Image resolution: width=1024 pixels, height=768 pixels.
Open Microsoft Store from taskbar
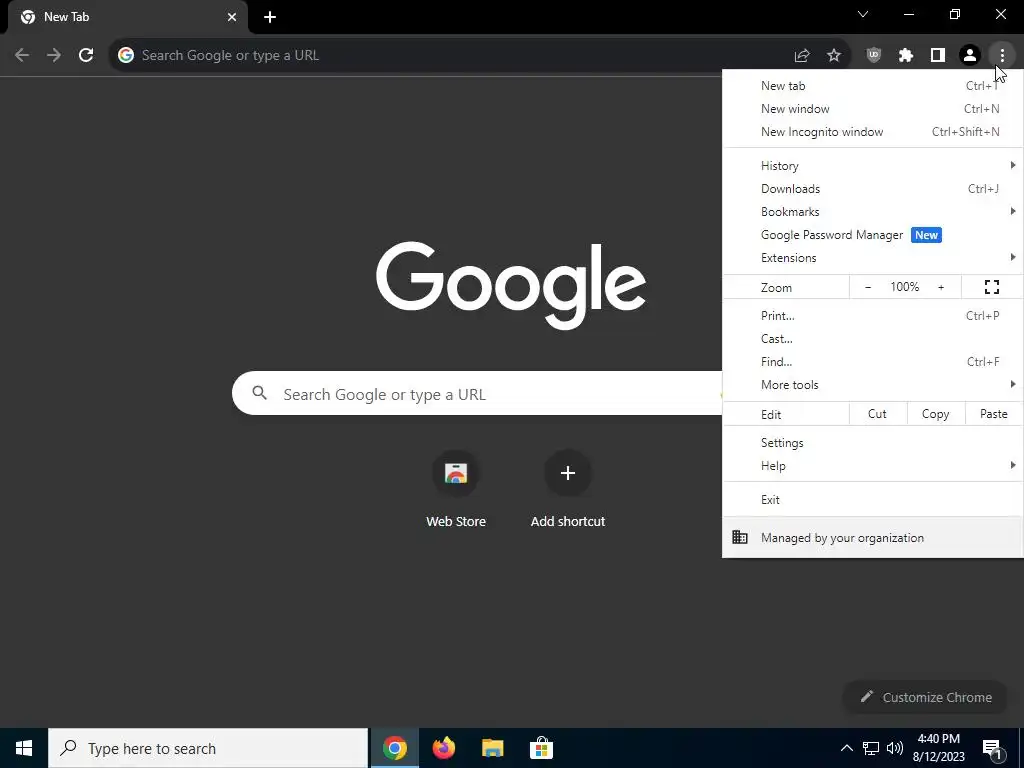[x=541, y=748]
